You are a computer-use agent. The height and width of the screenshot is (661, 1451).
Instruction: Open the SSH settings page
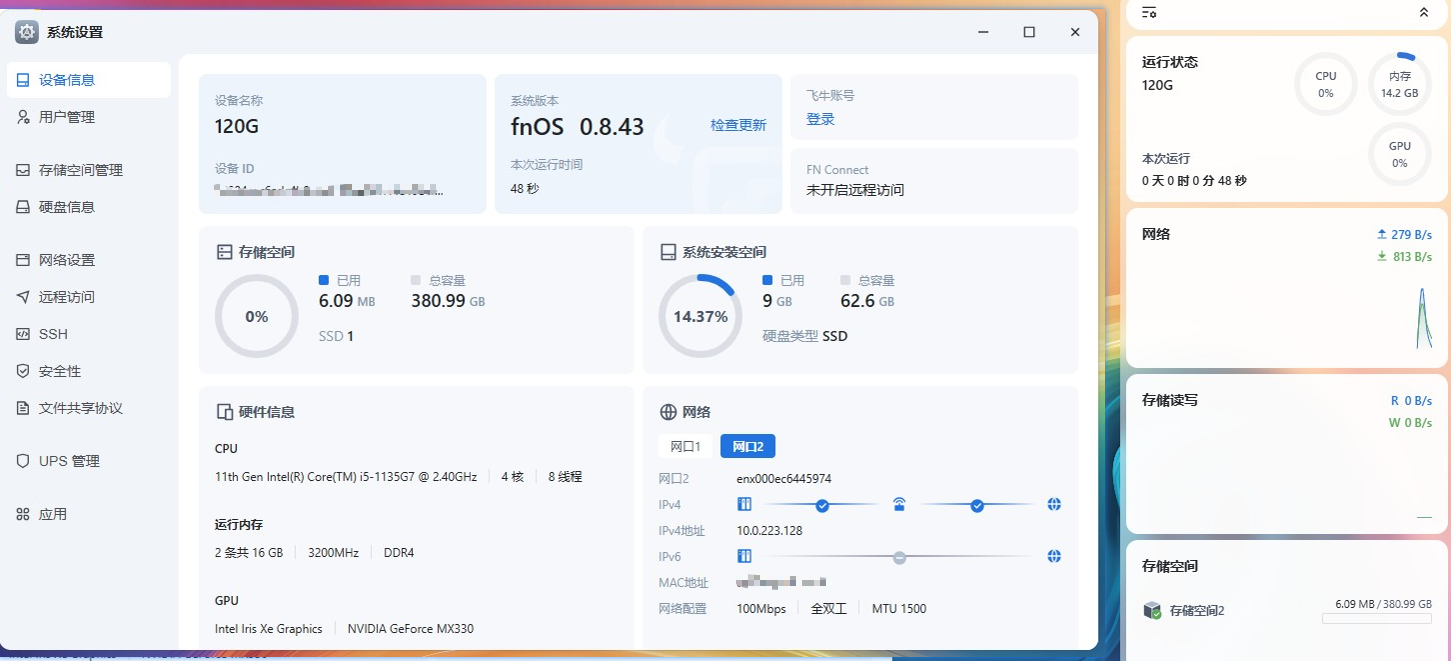(52, 334)
